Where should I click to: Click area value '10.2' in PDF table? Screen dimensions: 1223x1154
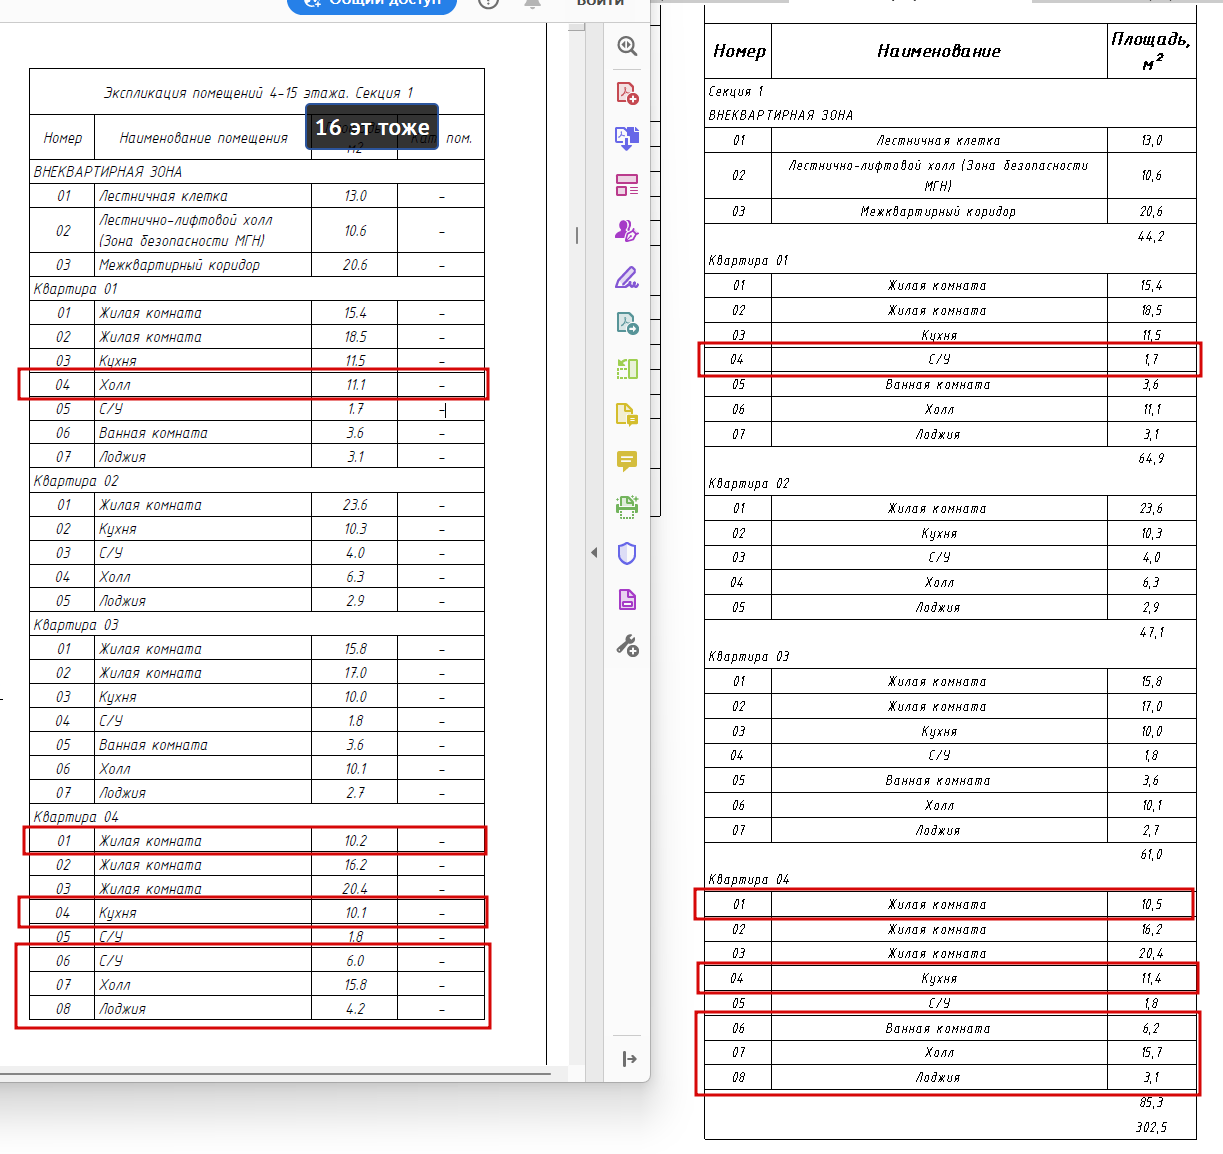(355, 841)
